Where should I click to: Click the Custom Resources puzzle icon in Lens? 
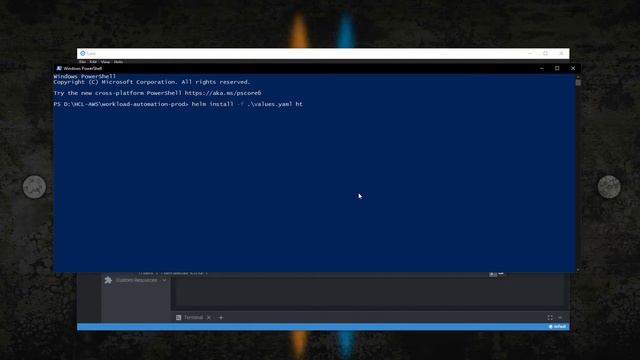tap(108, 280)
